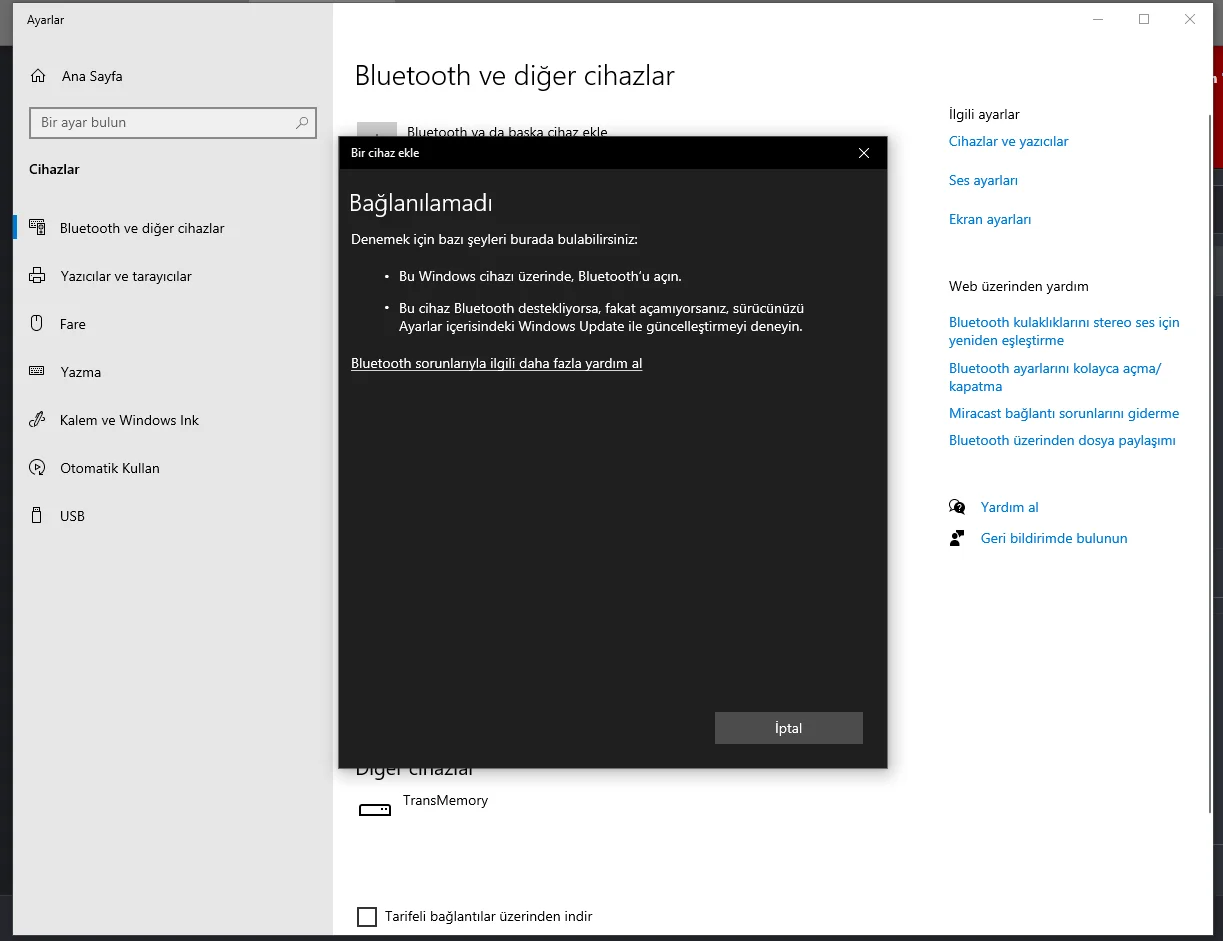Click the Ayarlar window title
Screen dimensions: 1223x941
[45, 20]
